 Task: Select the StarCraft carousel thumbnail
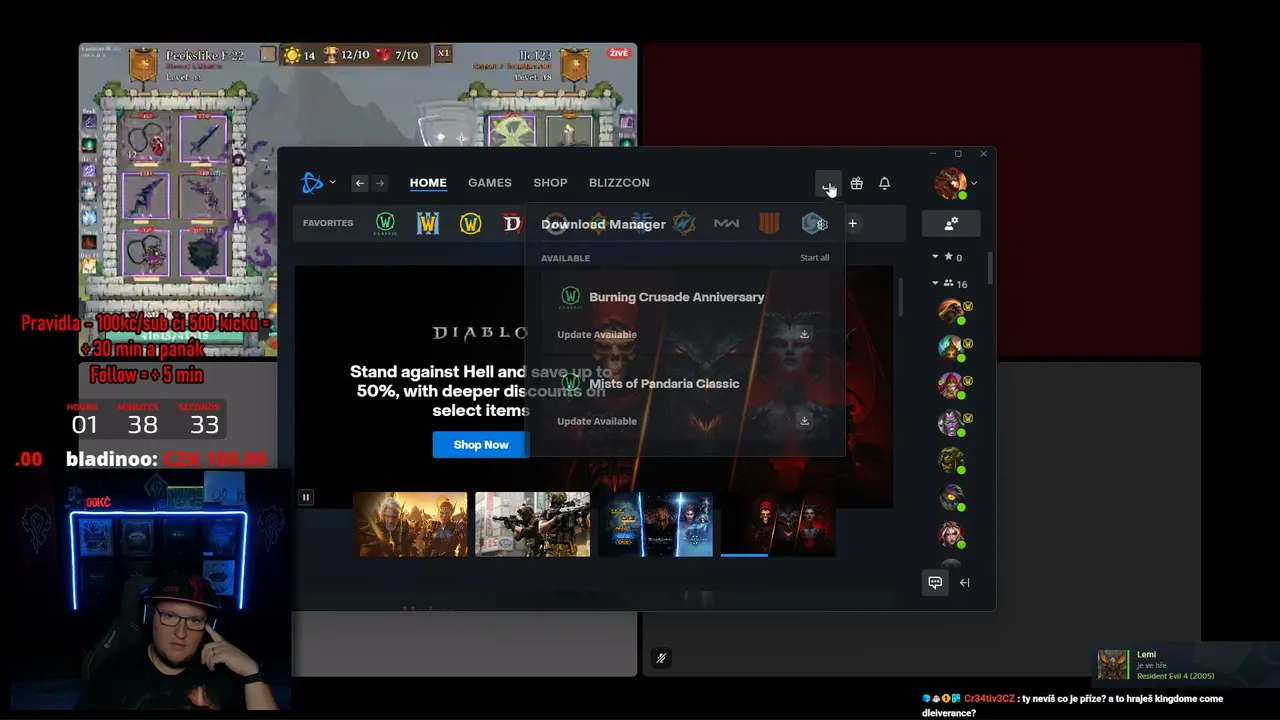click(x=655, y=524)
